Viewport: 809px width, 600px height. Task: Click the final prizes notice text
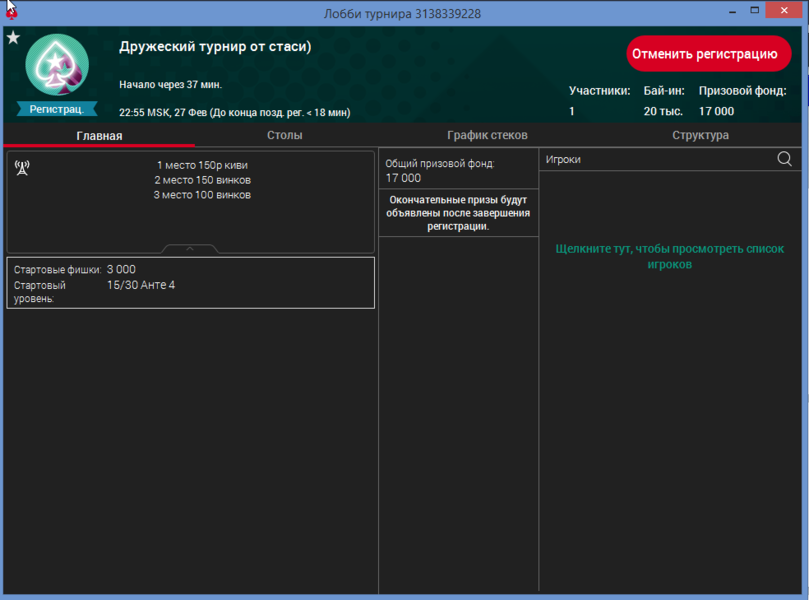click(x=459, y=213)
